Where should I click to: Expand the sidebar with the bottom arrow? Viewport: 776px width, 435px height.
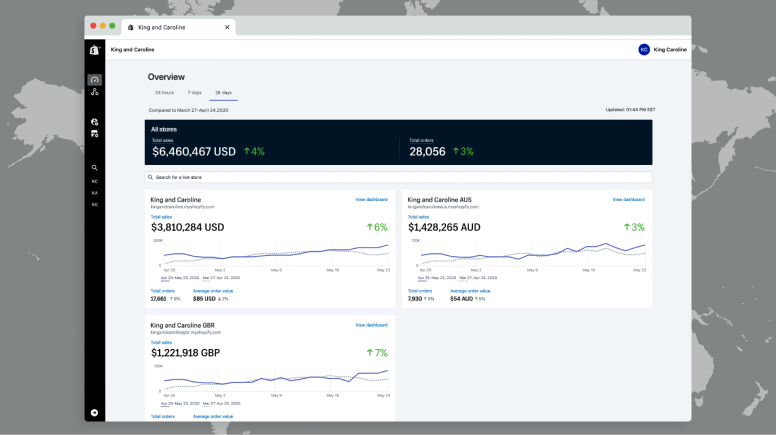point(95,413)
